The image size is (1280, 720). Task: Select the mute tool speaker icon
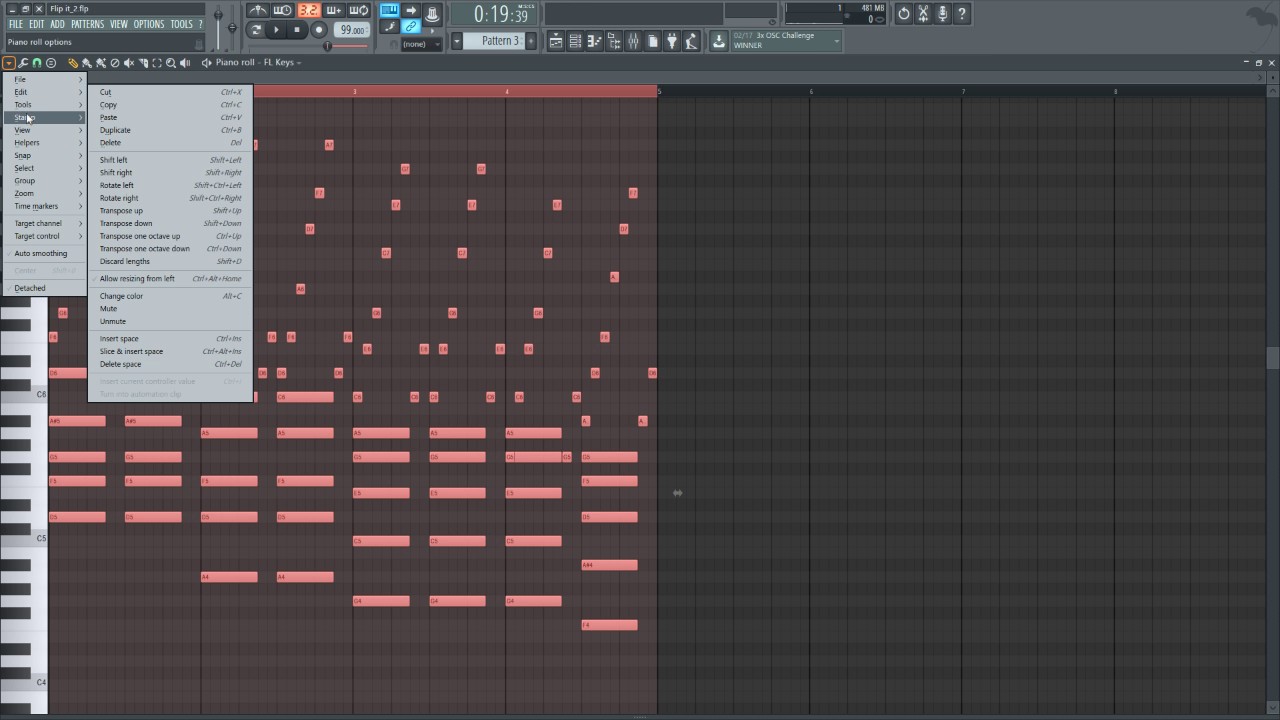[128, 63]
